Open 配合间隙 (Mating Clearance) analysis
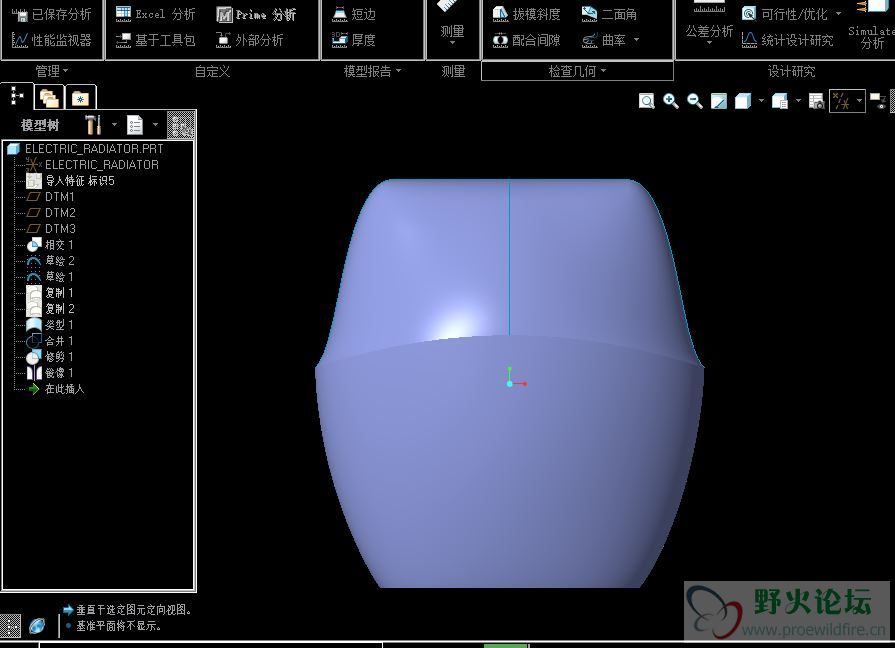 (x=526, y=40)
